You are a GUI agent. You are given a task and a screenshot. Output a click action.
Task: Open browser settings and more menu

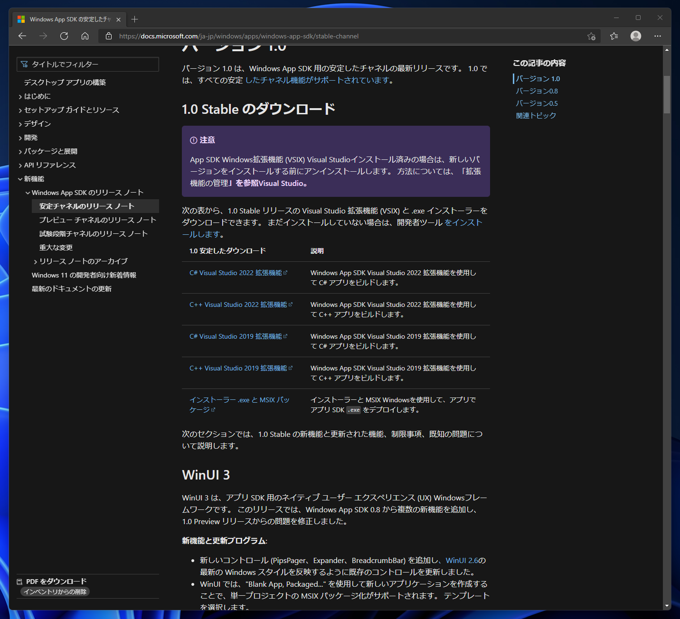click(657, 36)
